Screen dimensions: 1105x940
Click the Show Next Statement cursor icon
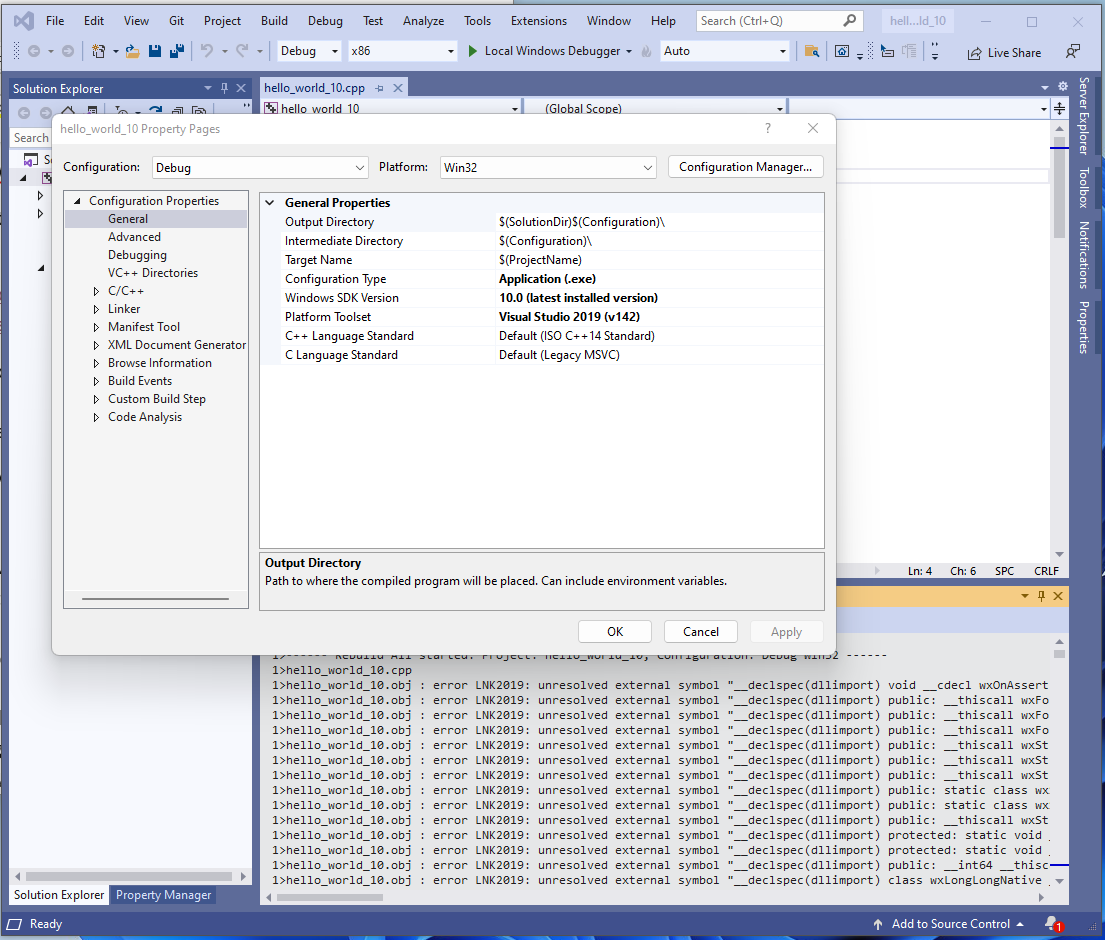[888, 51]
